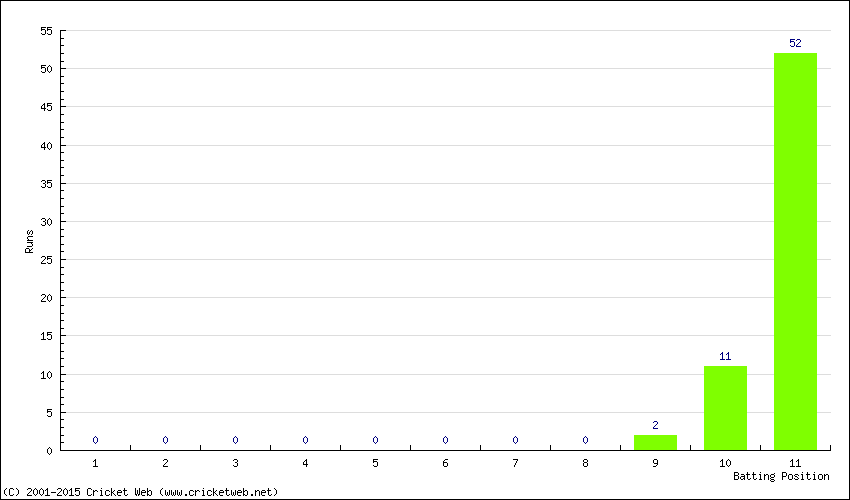Click the x-axis label for position 3
Screen dimensions: 850x500
pos(235,463)
